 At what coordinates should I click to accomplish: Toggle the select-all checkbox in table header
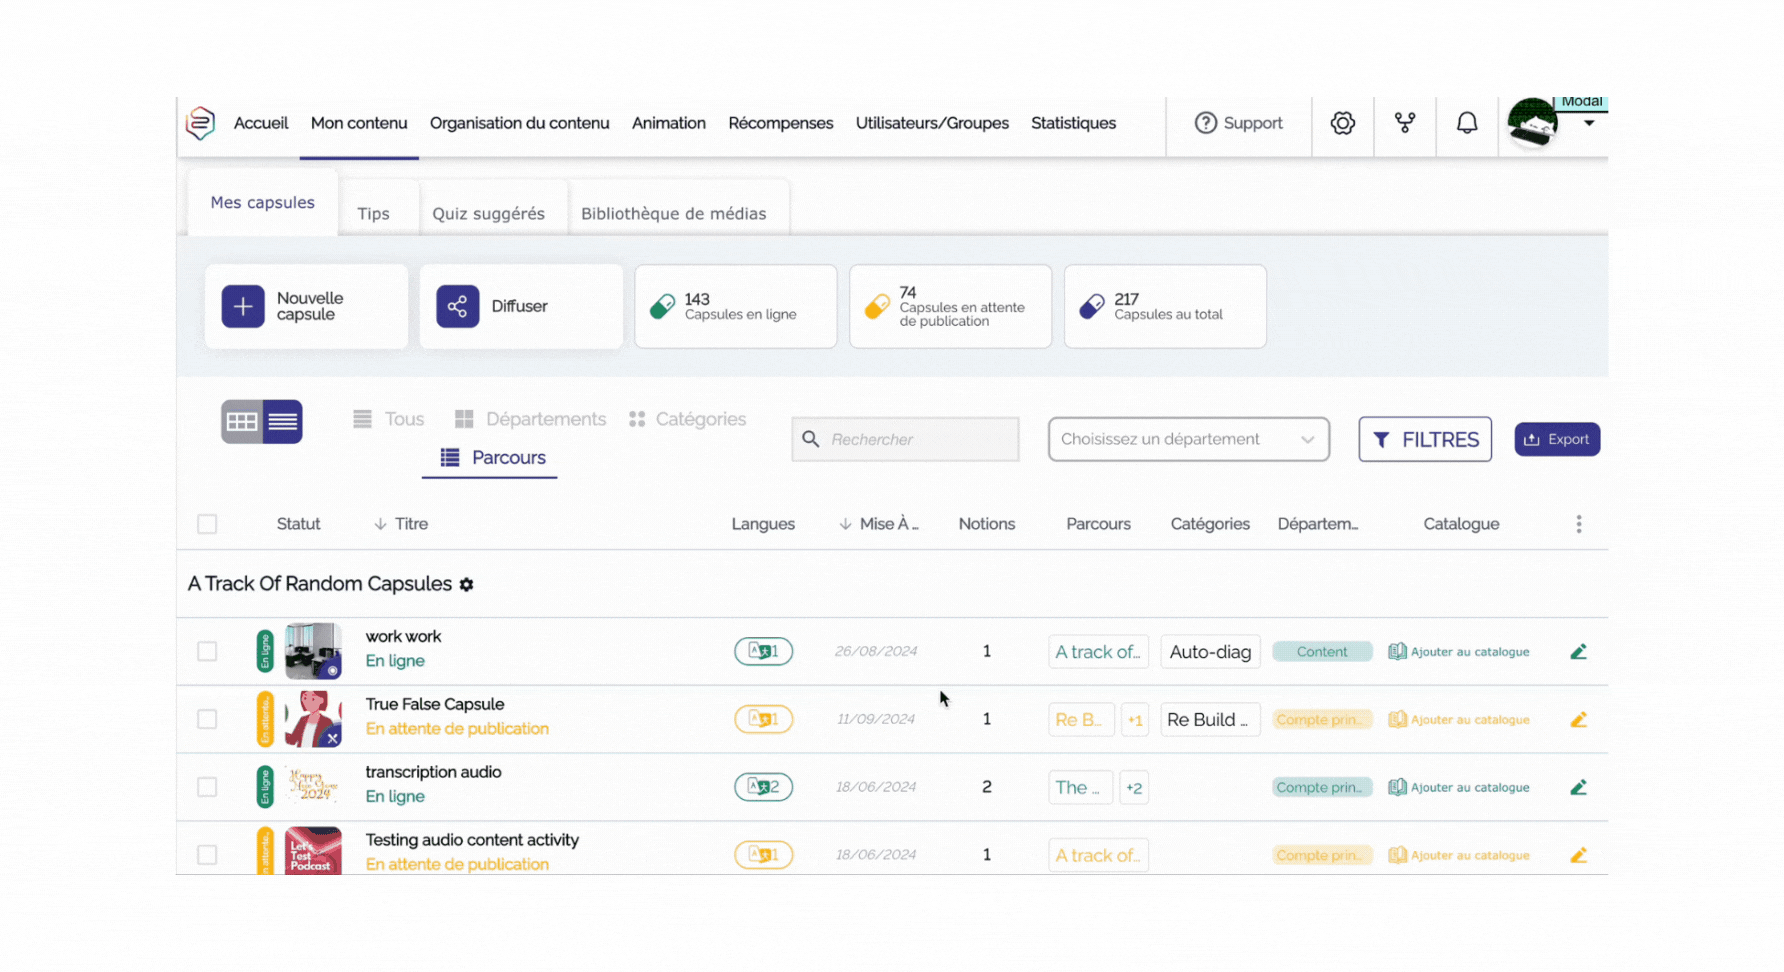[x=207, y=524]
